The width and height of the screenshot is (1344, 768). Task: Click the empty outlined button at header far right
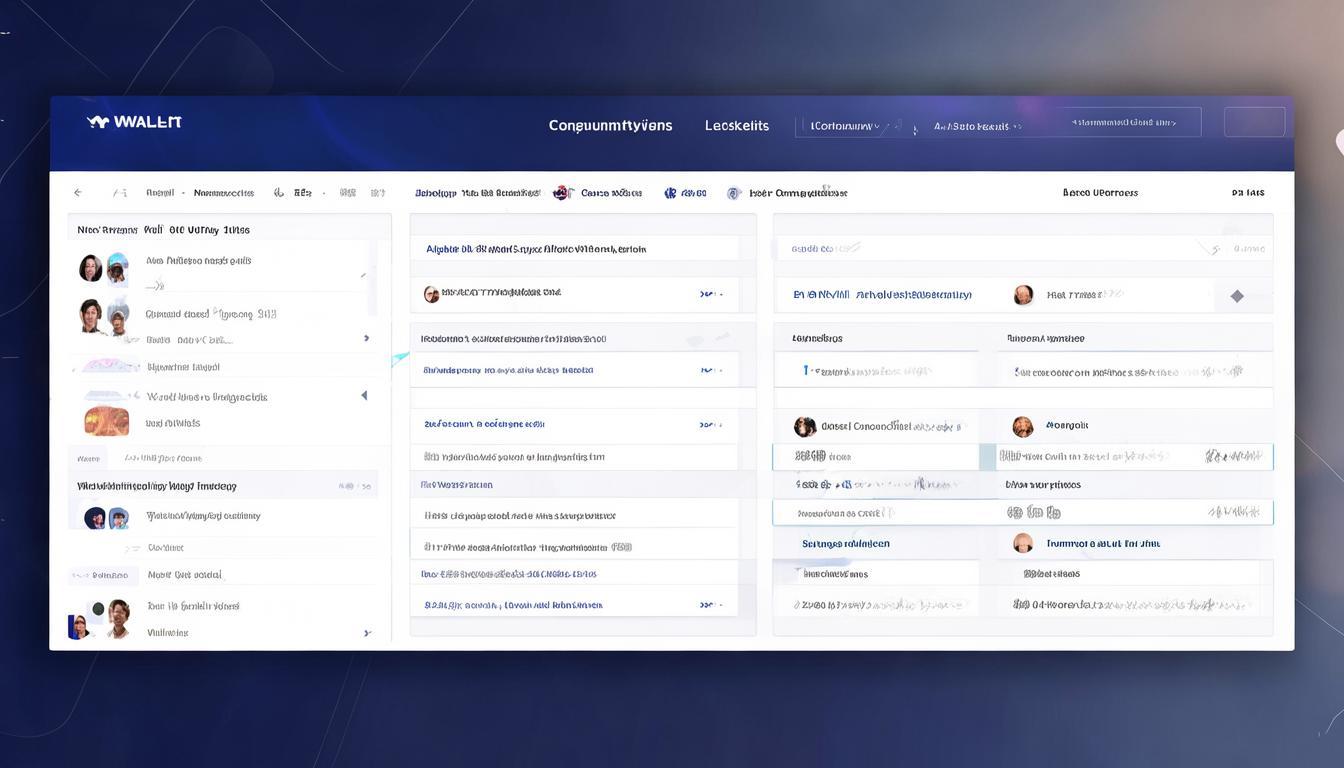(x=1254, y=122)
